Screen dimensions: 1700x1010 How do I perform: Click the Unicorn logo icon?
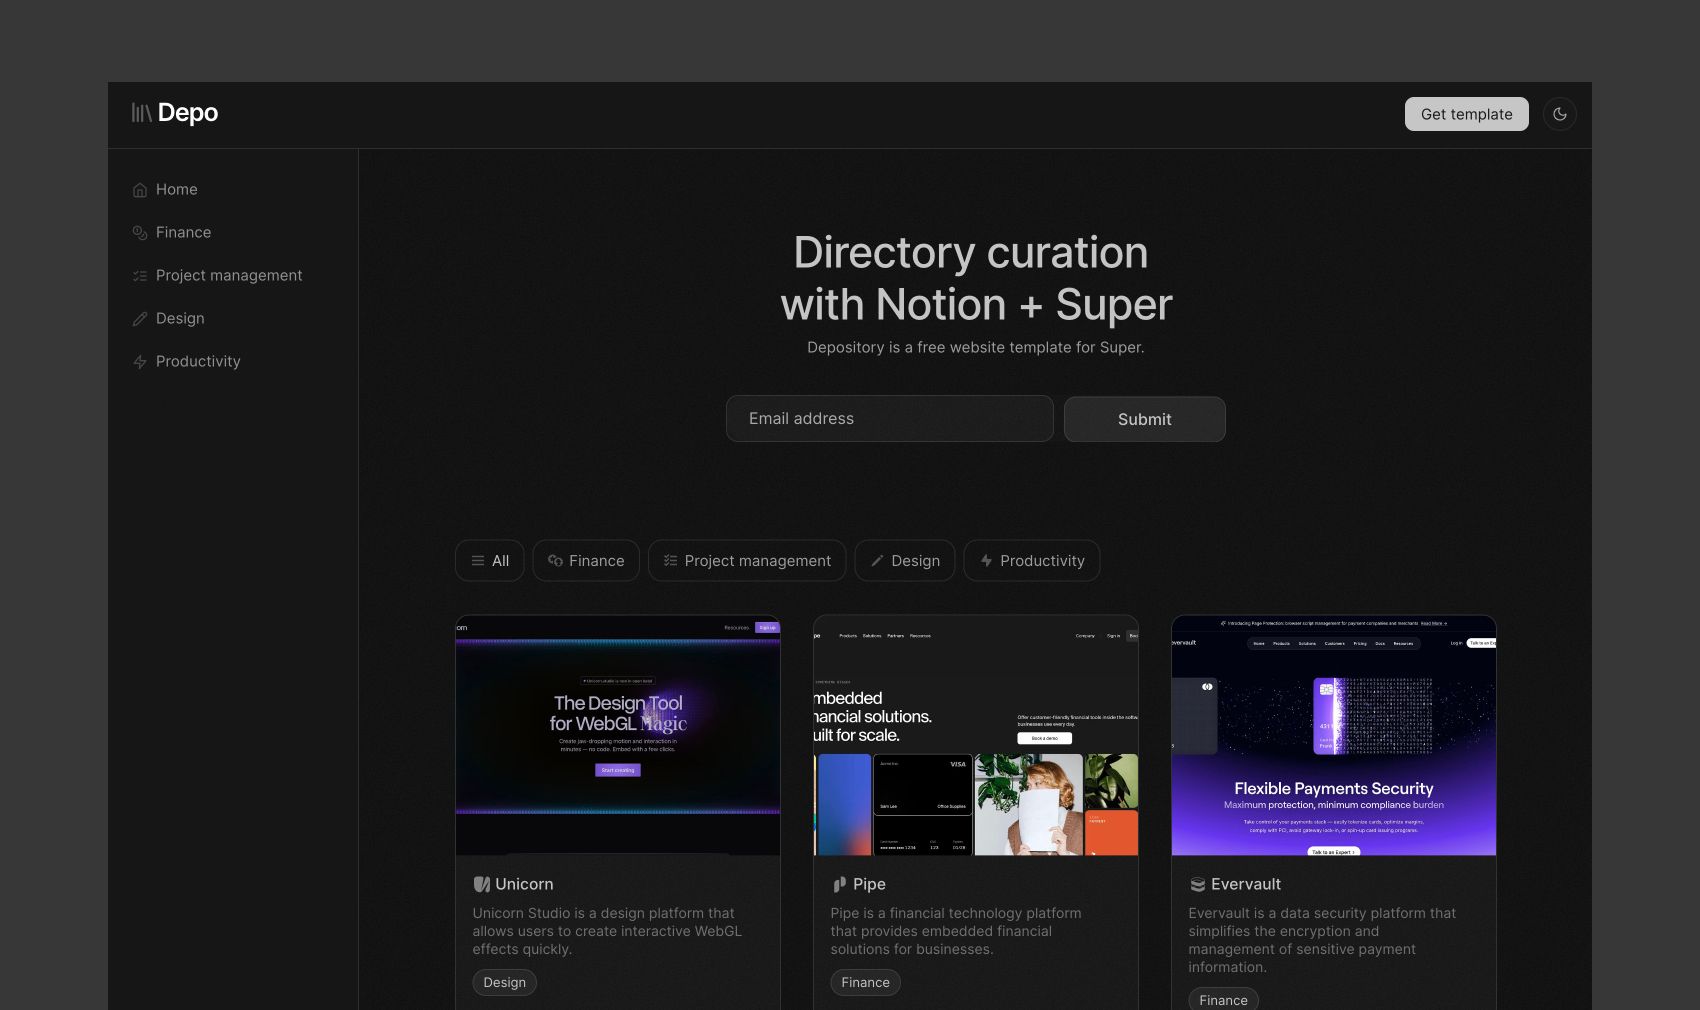482,884
